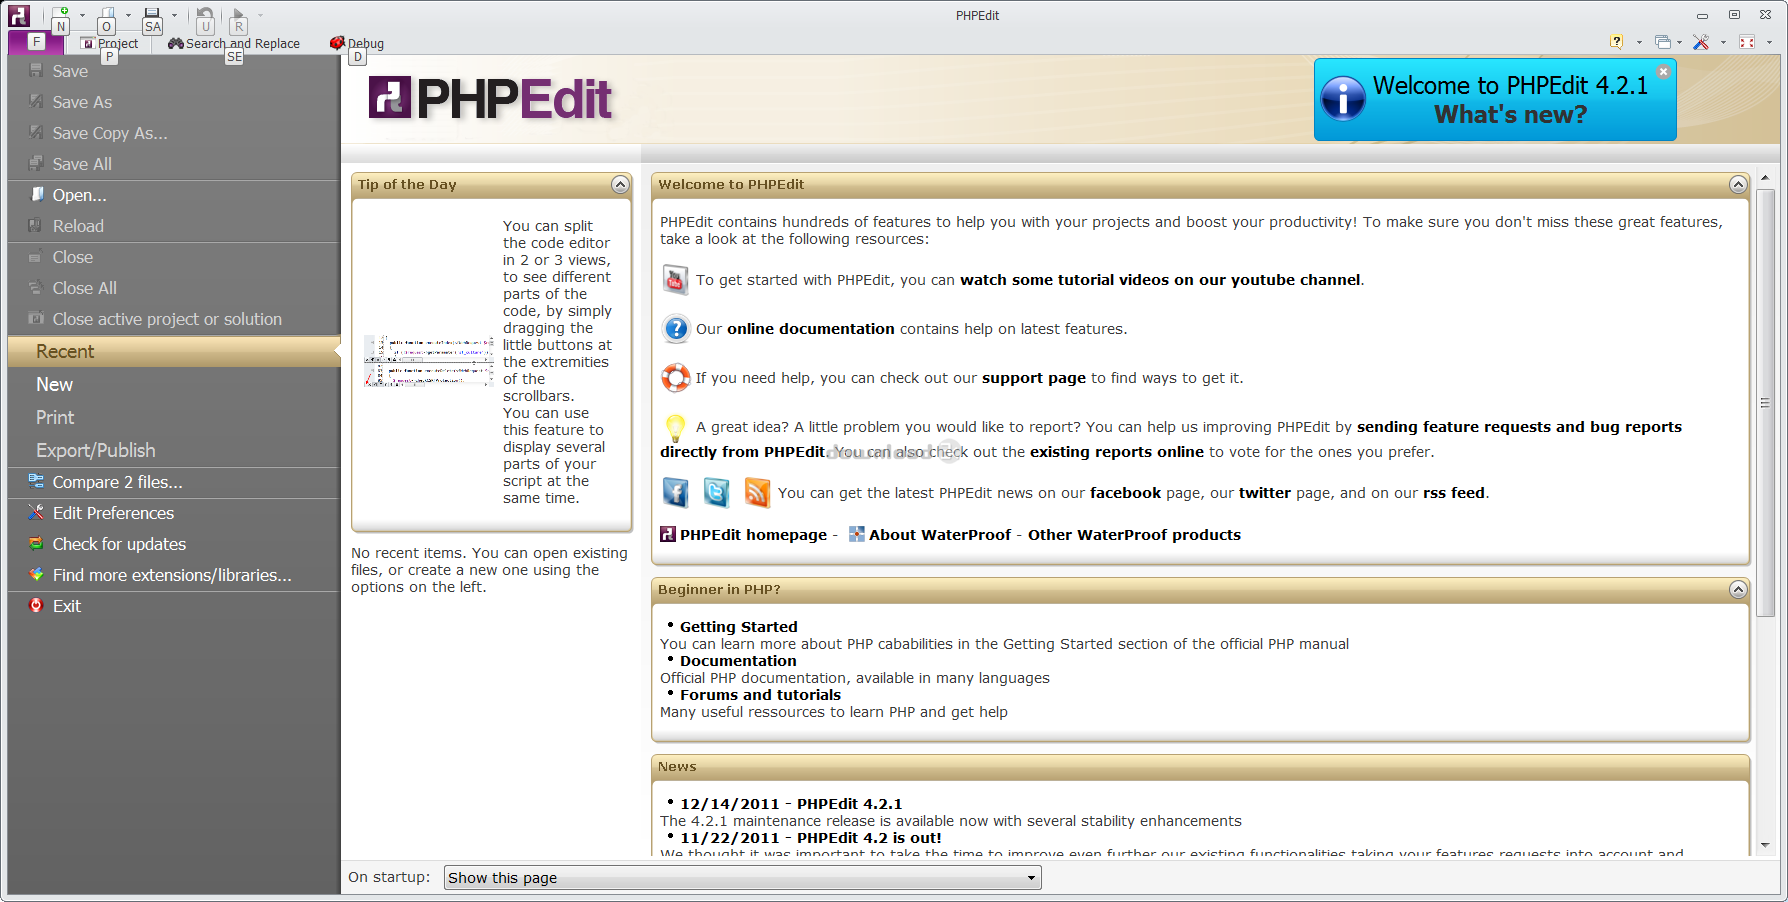Switch to the Debug tab
Screen dimensions: 1788x902
click(x=357, y=43)
